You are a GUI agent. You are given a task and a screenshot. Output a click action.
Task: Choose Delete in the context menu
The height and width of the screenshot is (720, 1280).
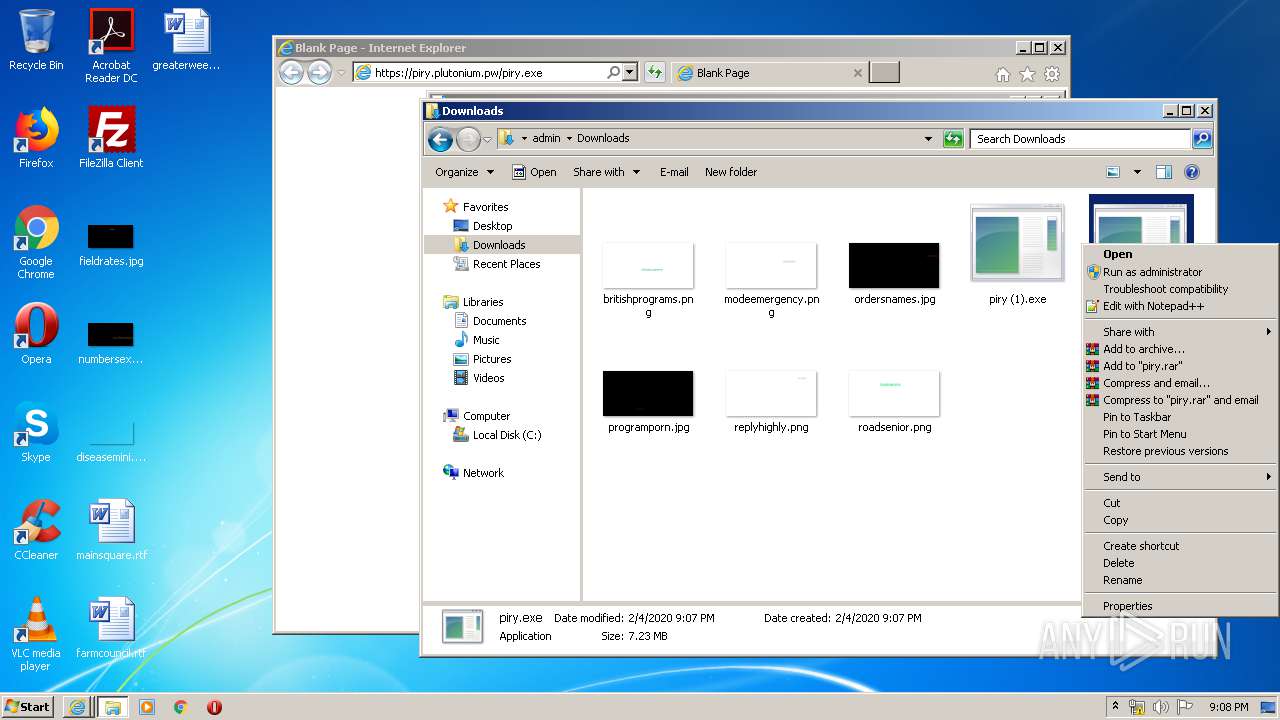pos(1180,563)
